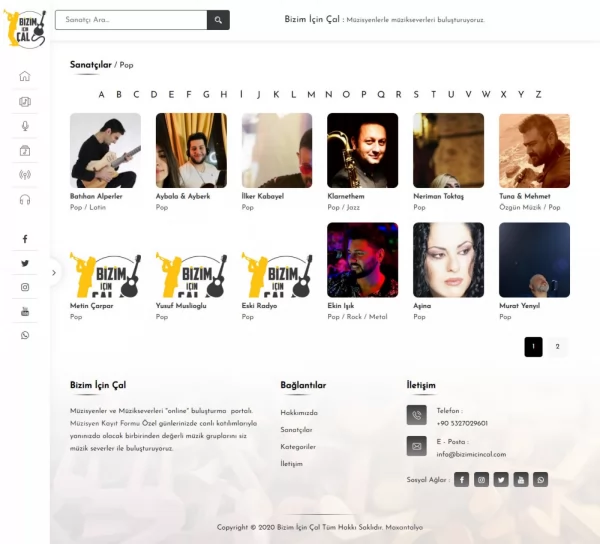
Task: Click the search magnifier button
Action: click(218, 20)
